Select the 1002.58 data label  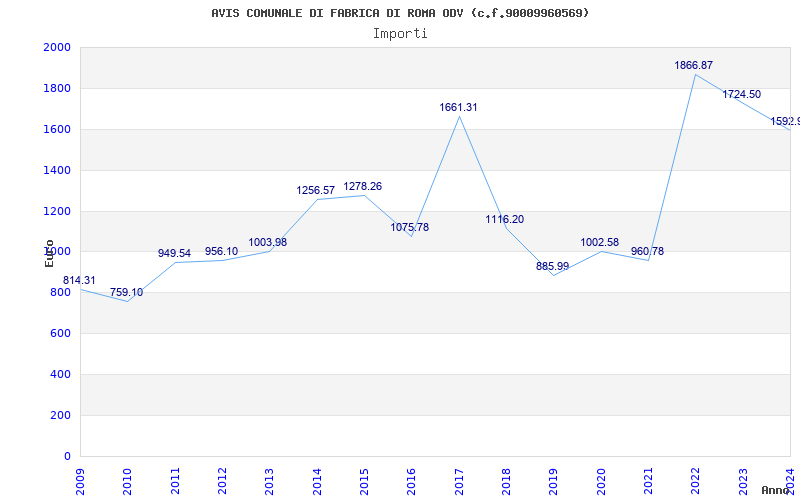[x=599, y=242]
